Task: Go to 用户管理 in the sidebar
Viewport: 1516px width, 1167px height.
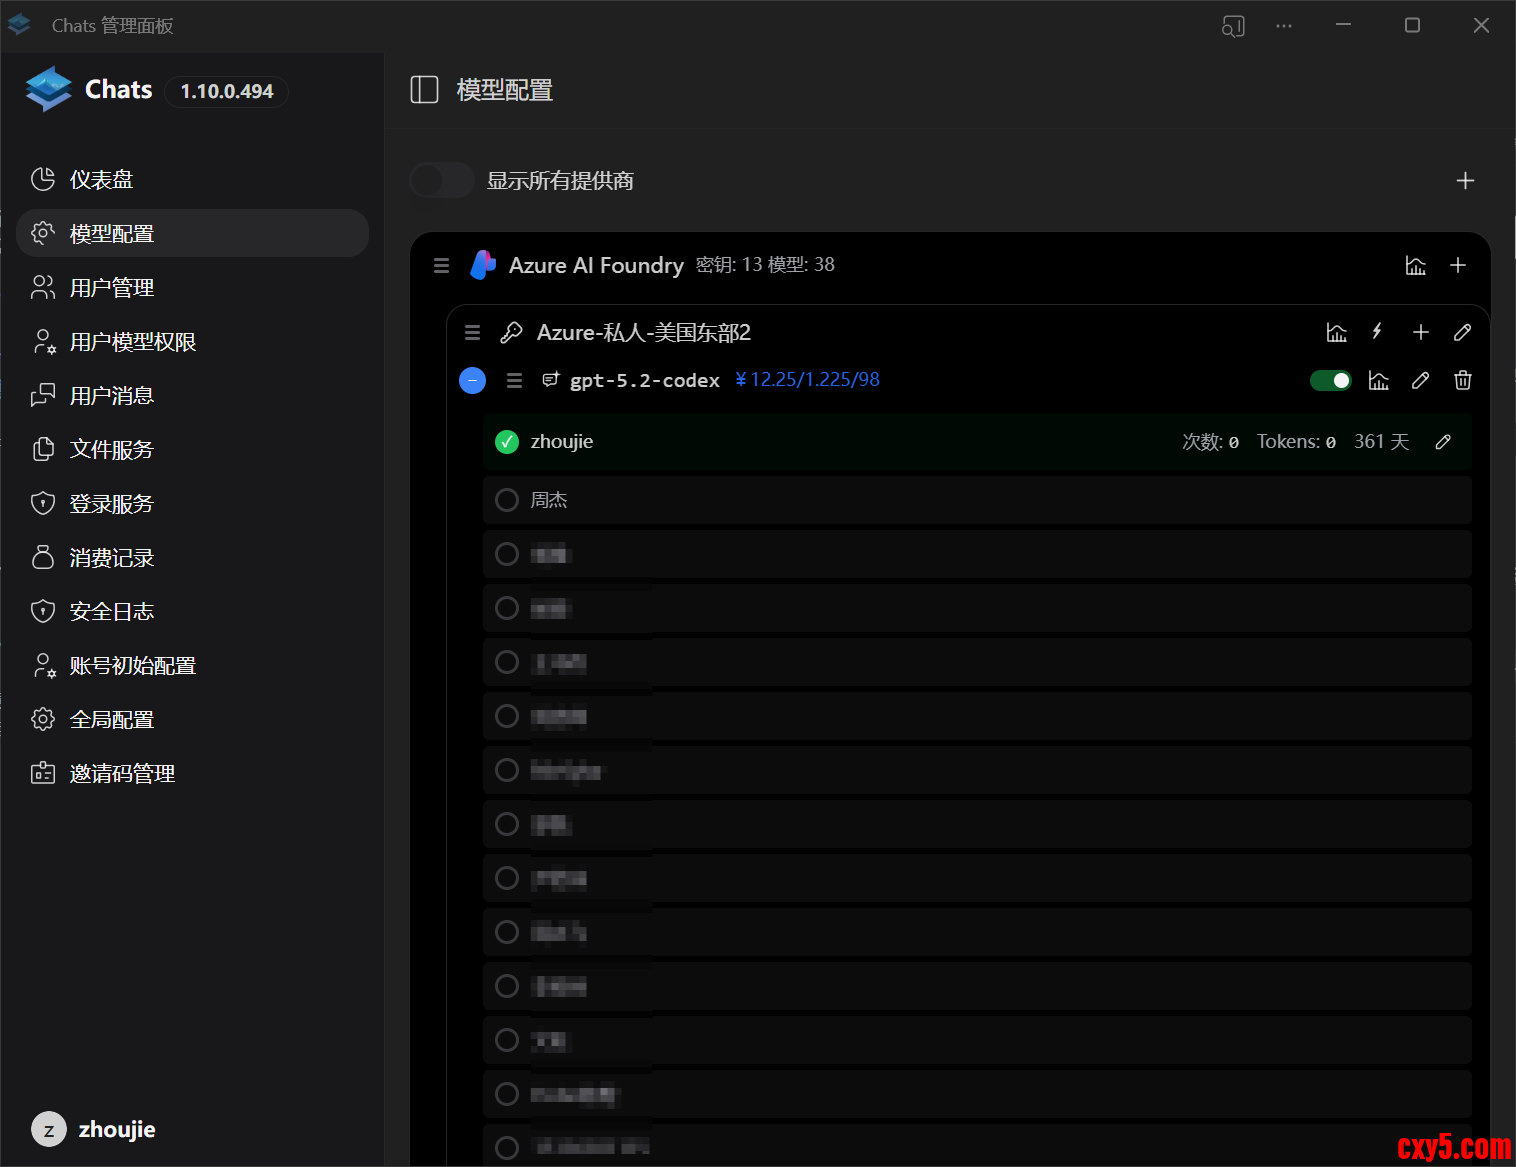Action: coord(111,288)
